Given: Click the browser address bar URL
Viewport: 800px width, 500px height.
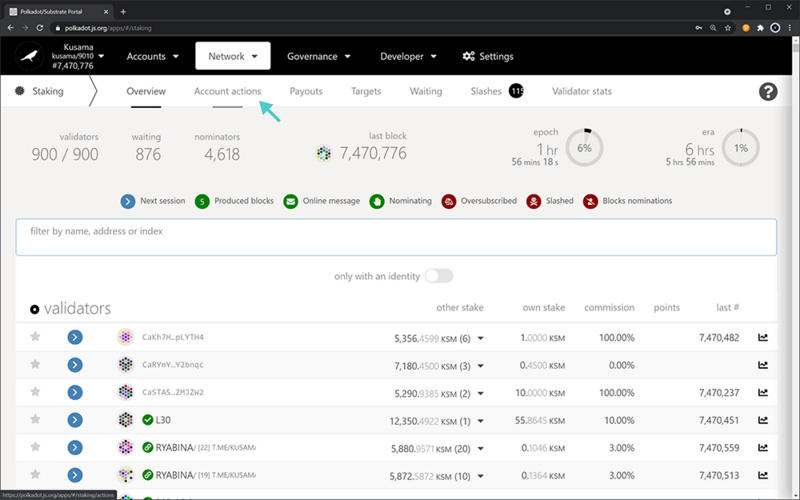Looking at the screenshot, I should click(108, 28).
